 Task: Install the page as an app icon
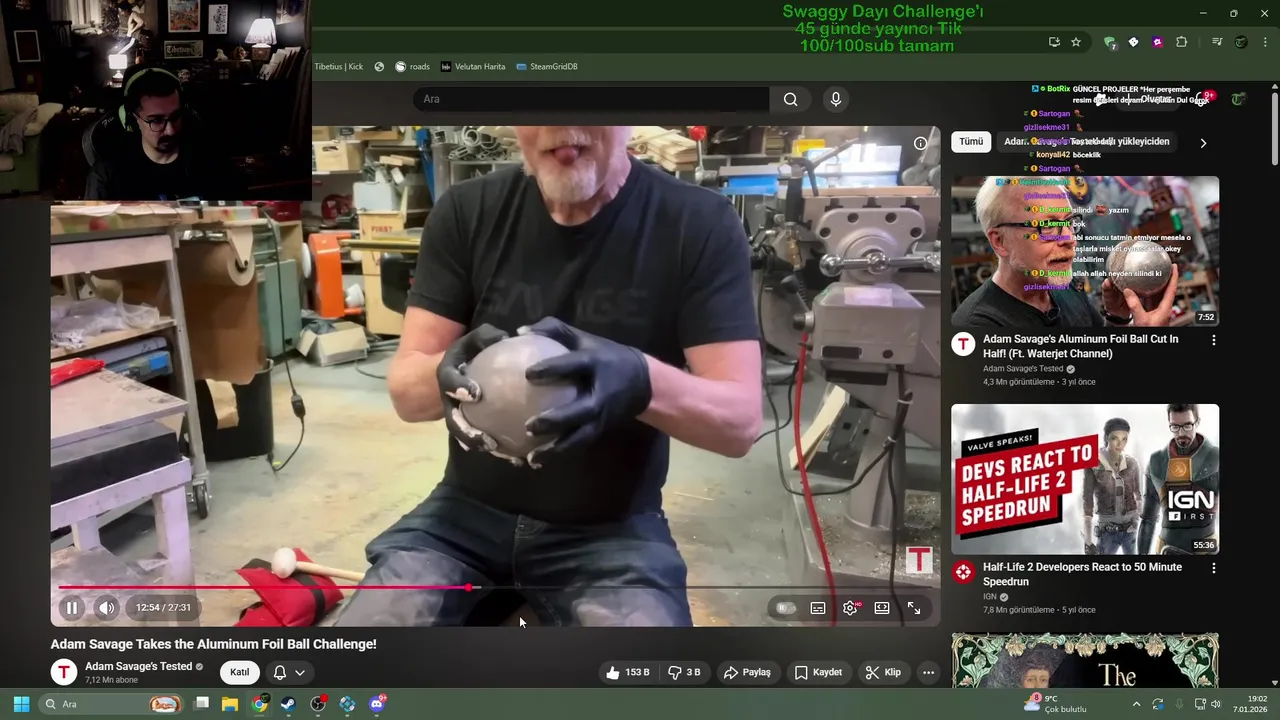coord(1054,42)
